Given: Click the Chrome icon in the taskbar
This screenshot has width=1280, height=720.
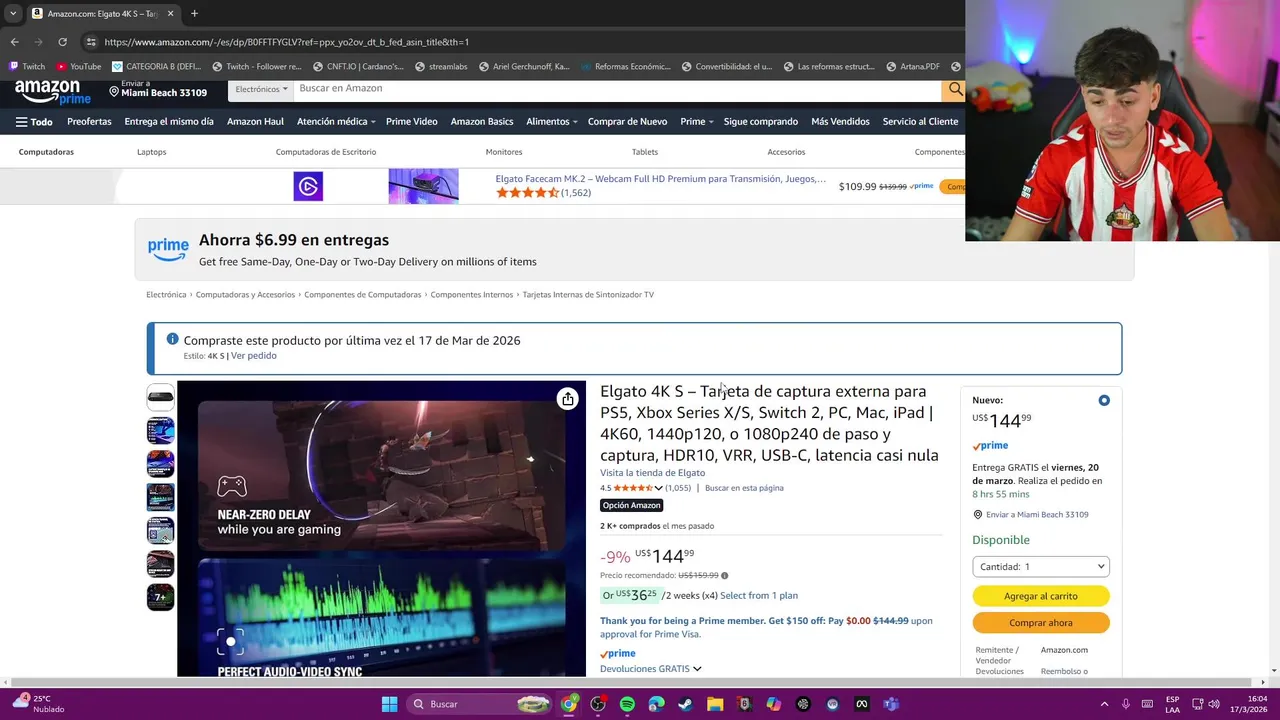Looking at the screenshot, I should [x=569, y=704].
